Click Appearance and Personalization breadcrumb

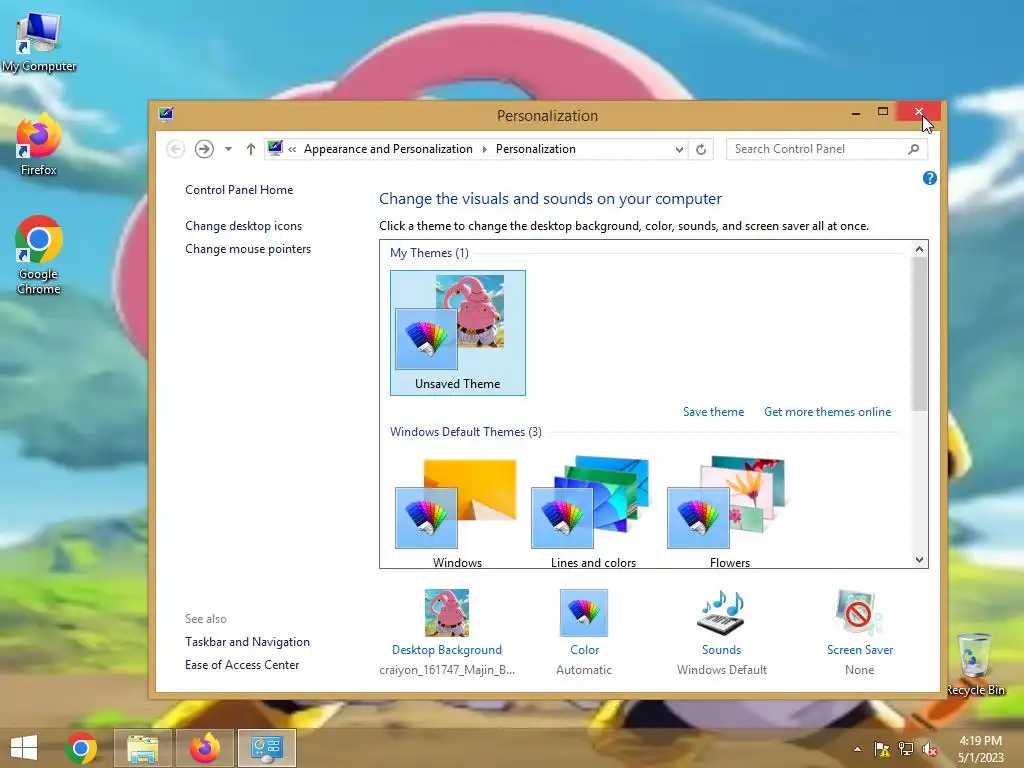coord(388,149)
